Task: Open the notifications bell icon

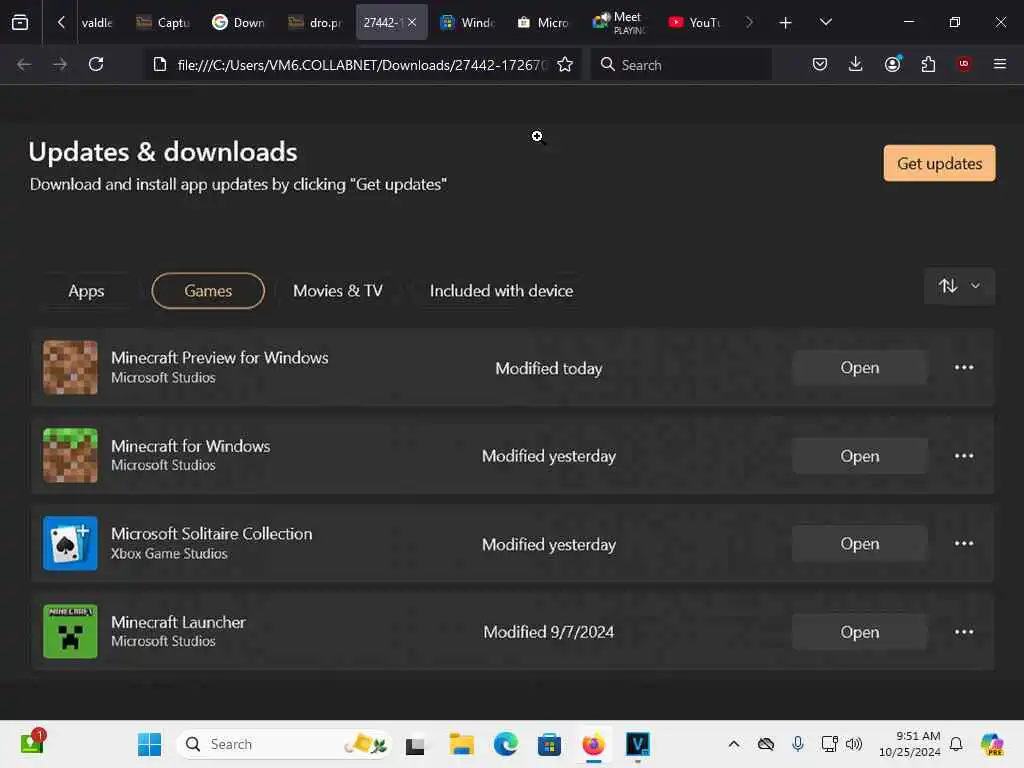Action: click(956, 744)
